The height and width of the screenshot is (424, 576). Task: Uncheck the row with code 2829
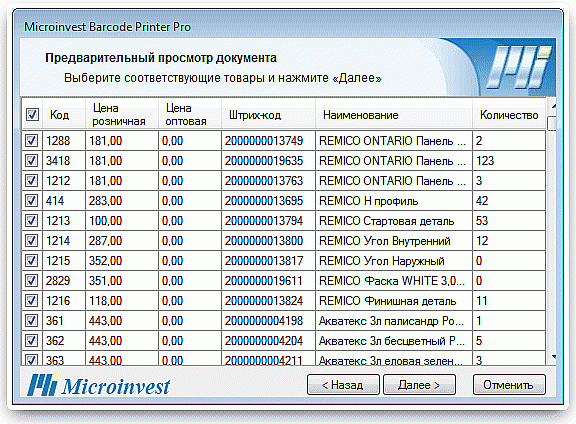31,280
